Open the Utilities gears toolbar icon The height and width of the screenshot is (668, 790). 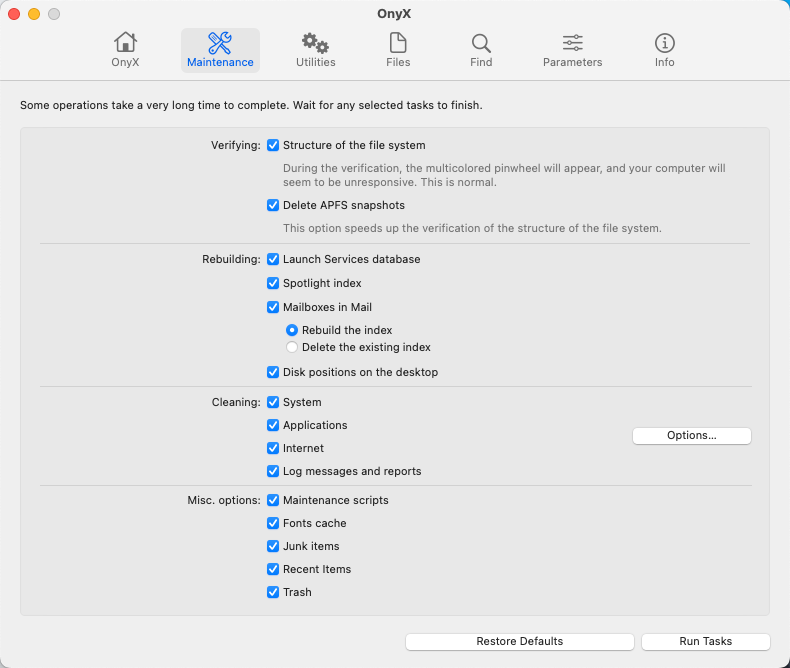coord(315,50)
